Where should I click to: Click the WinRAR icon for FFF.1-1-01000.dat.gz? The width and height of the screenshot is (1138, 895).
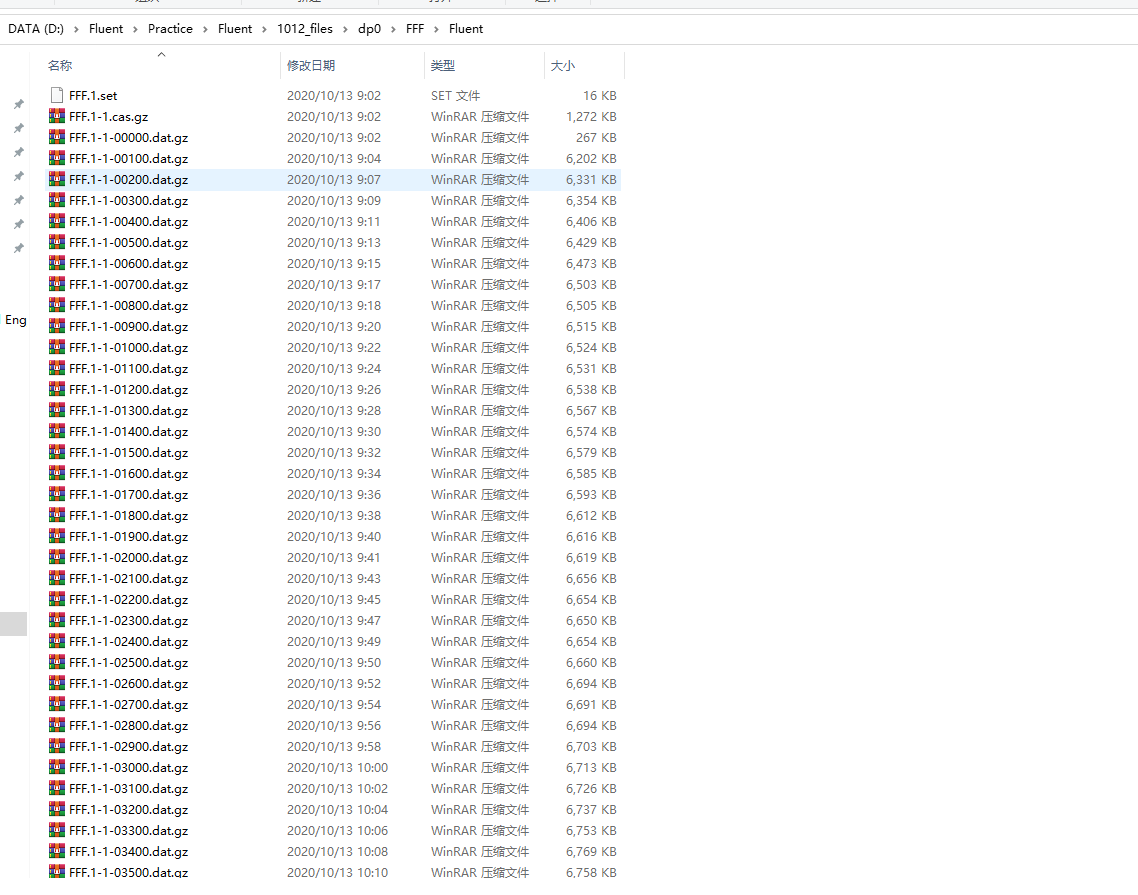[57, 348]
